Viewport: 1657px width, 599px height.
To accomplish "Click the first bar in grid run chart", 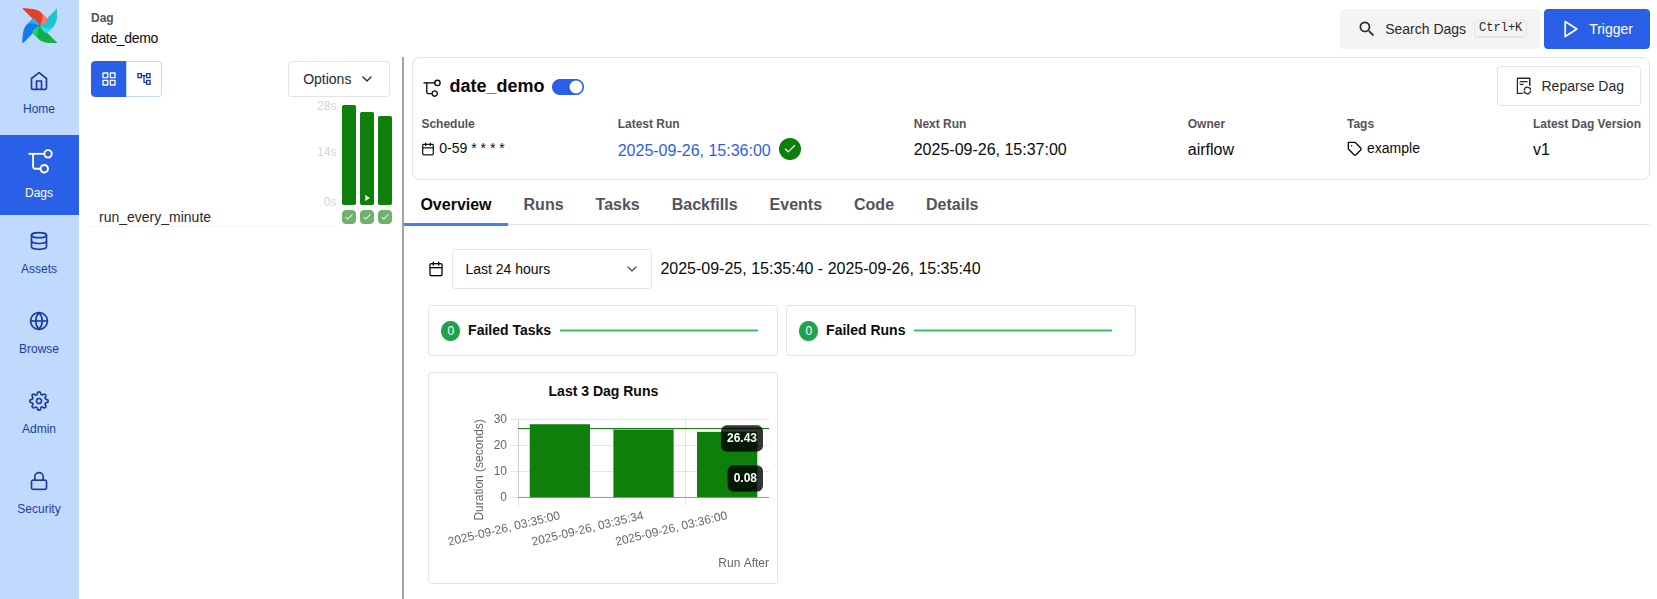I will pos(349,155).
